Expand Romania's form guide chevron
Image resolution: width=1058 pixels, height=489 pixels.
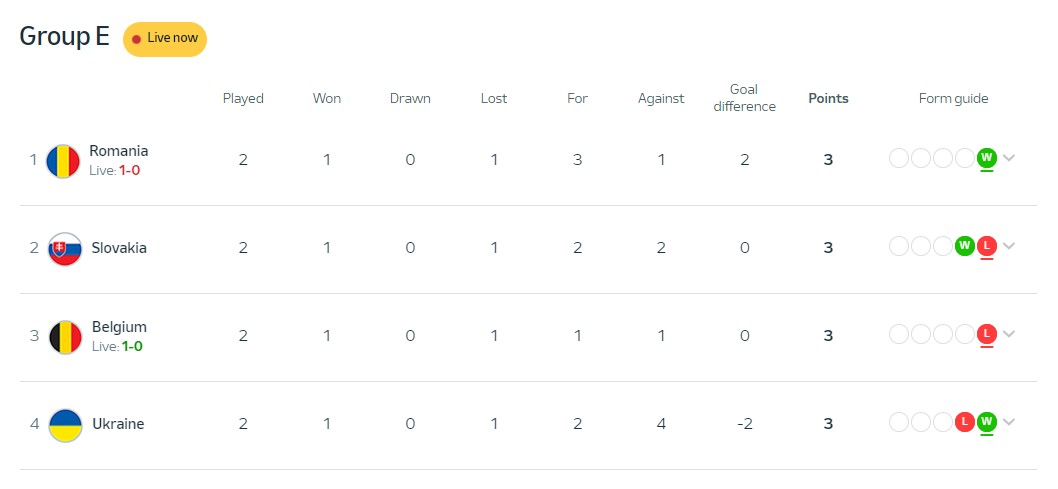[x=1009, y=158]
